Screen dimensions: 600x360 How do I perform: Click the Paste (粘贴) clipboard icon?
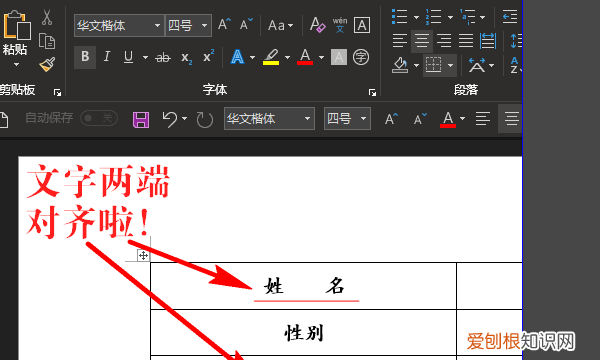[16, 25]
